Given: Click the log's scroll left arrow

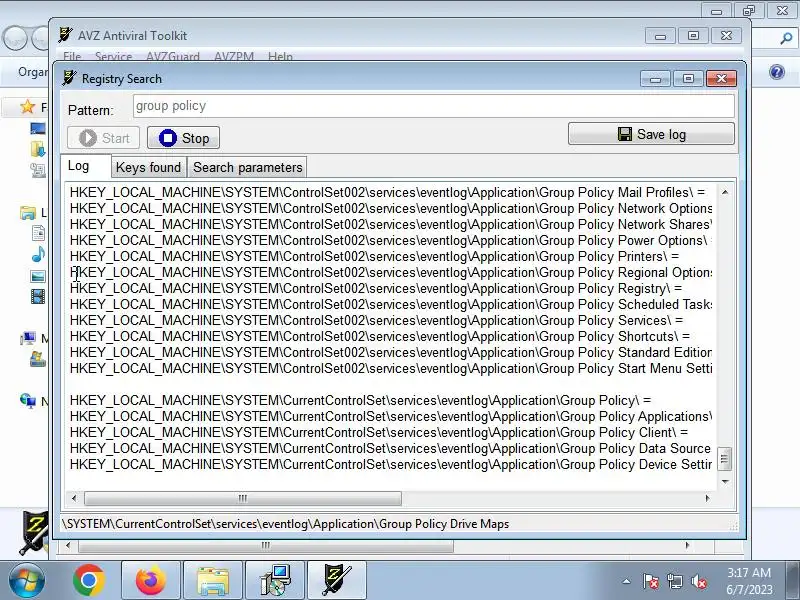Looking at the screenshot, I should click(74, 498).
